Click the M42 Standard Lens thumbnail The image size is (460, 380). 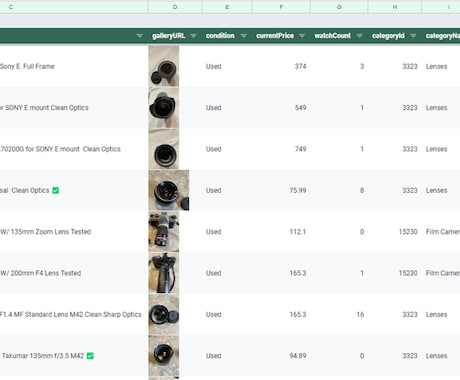pos(164,314)
